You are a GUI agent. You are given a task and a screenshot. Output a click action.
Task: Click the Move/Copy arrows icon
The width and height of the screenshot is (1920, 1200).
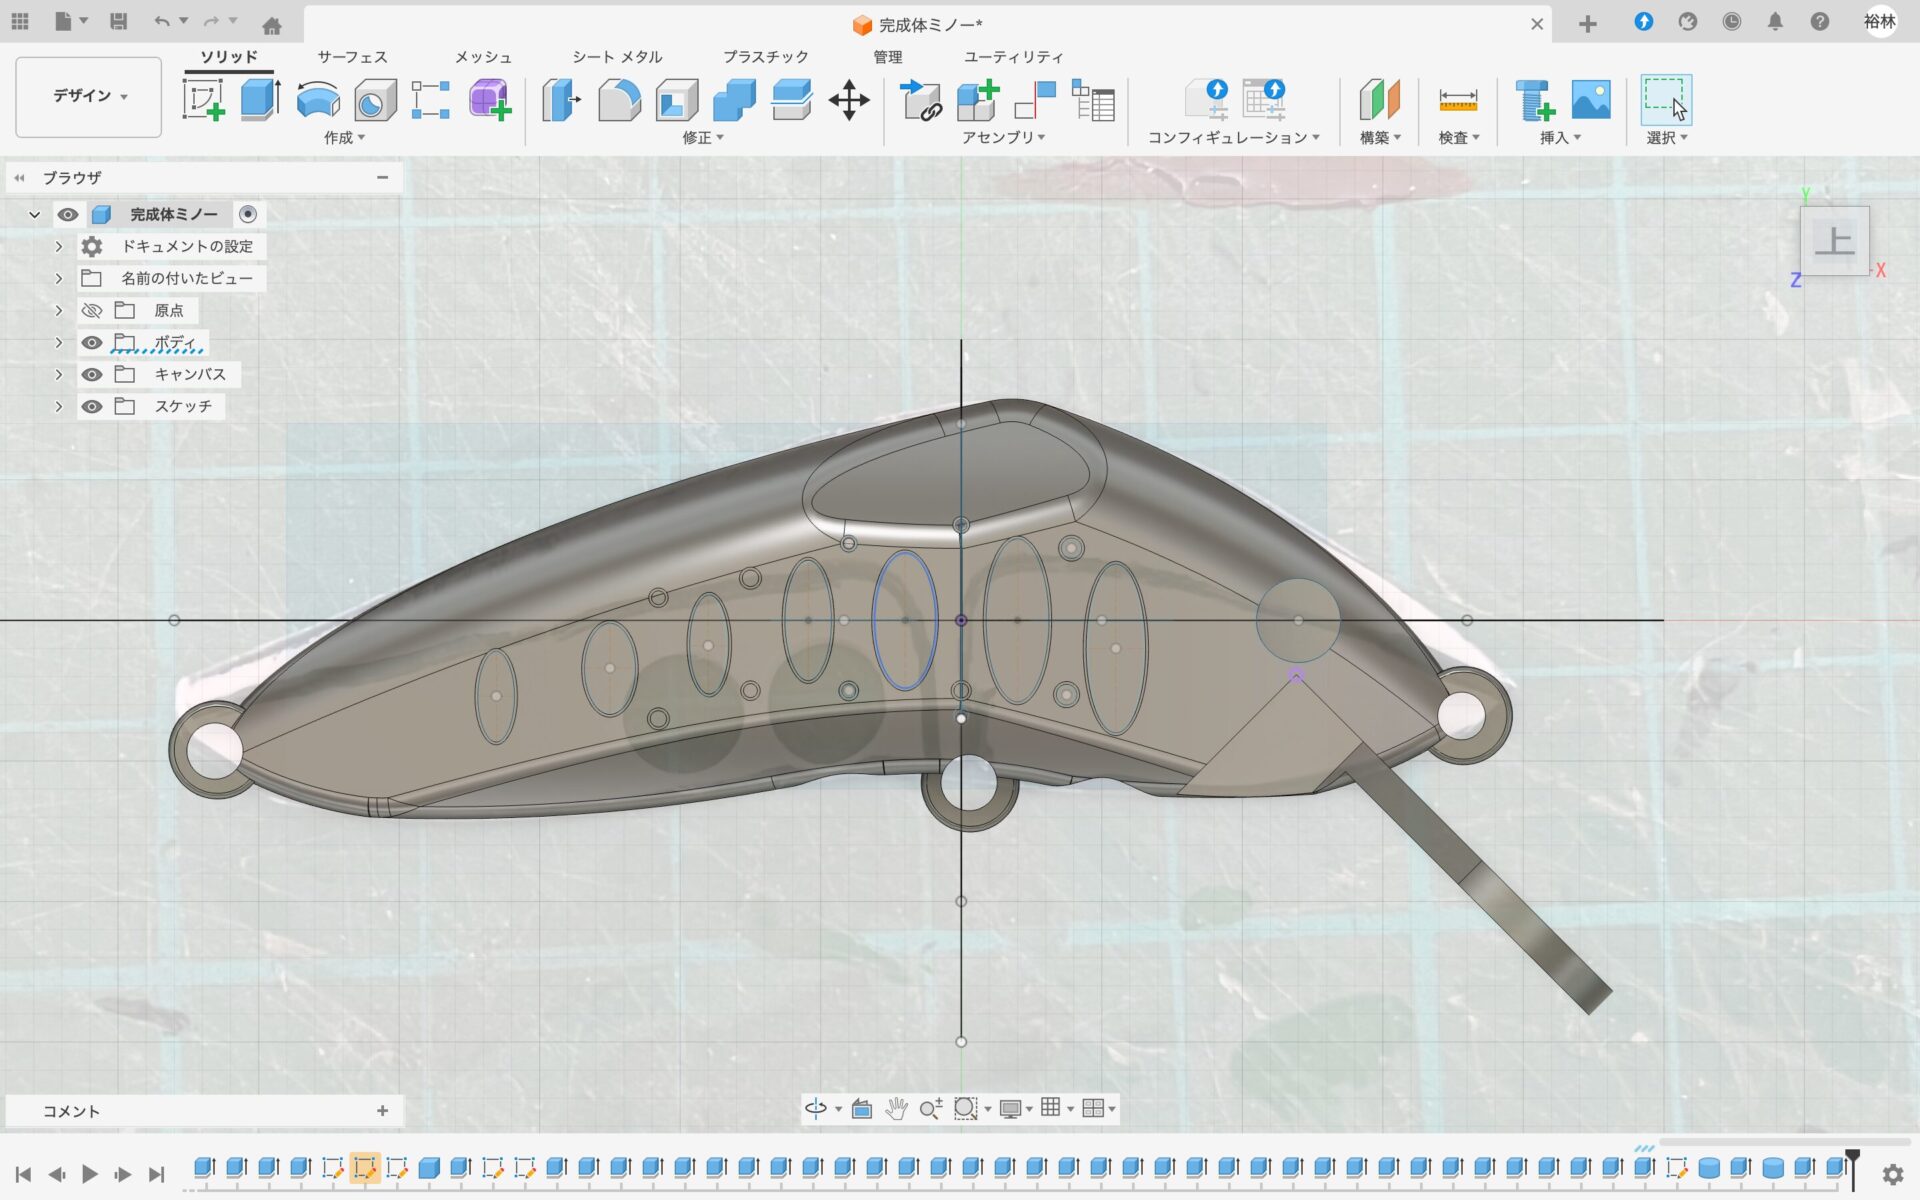849,100
